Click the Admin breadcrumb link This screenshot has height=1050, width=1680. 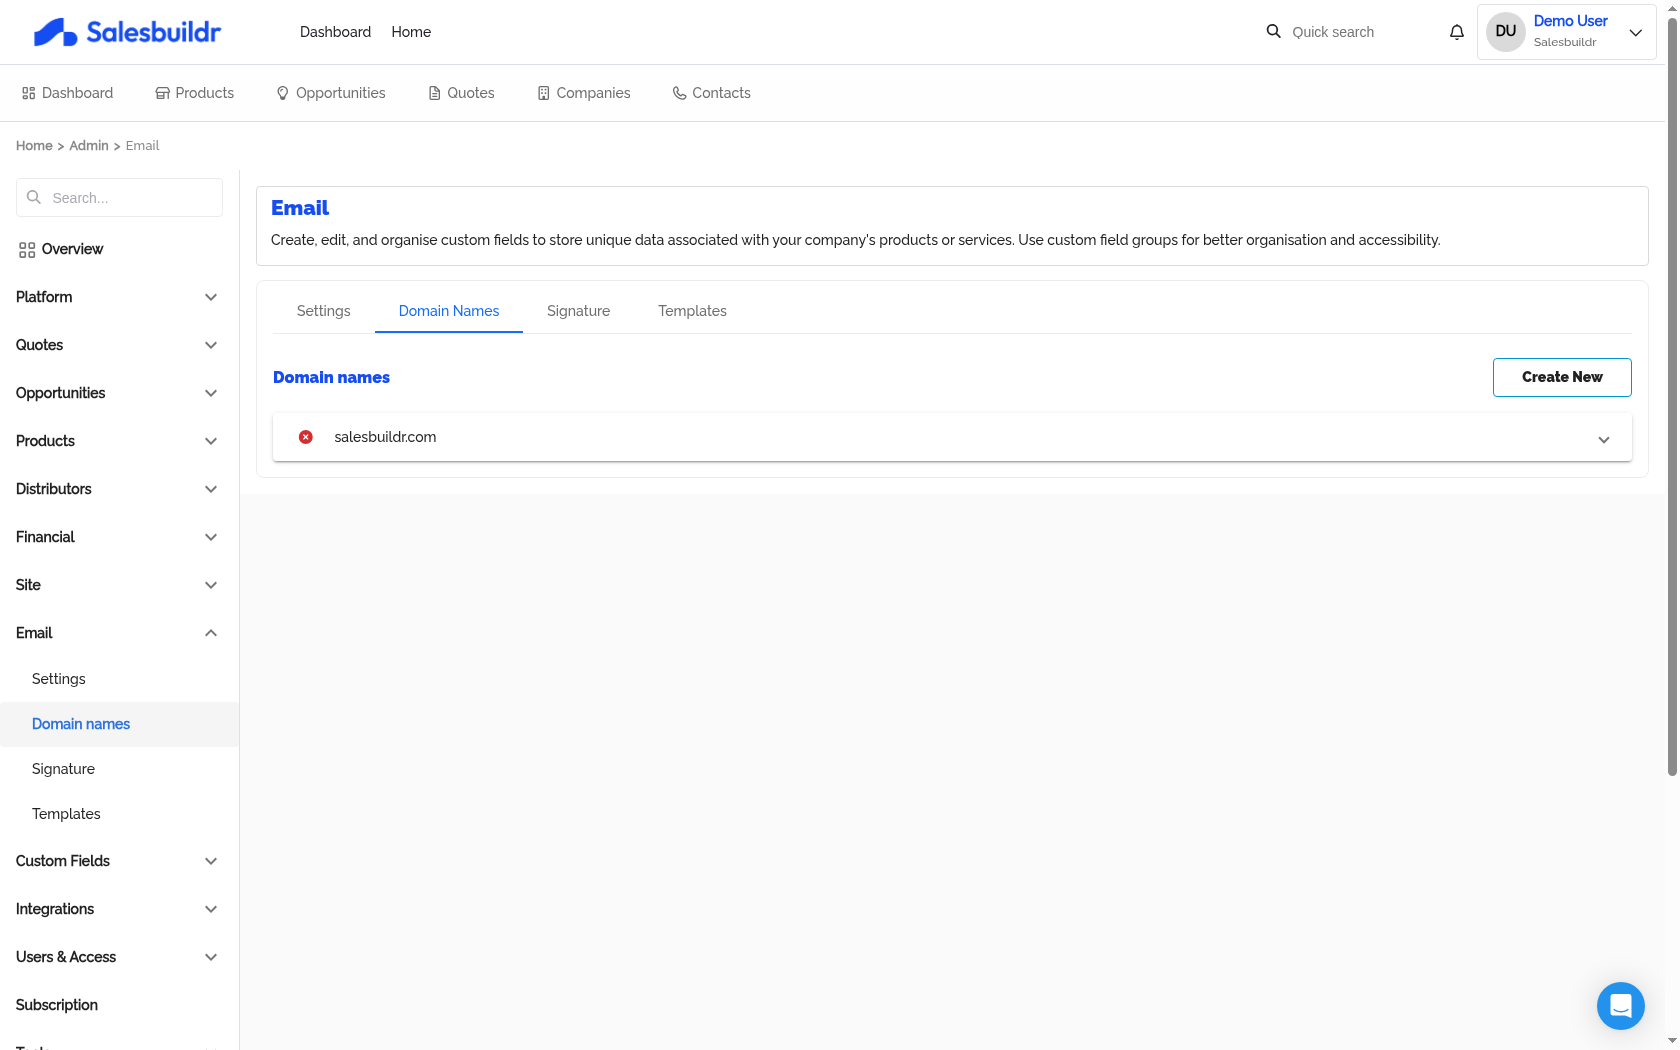[x=89, y=146]
